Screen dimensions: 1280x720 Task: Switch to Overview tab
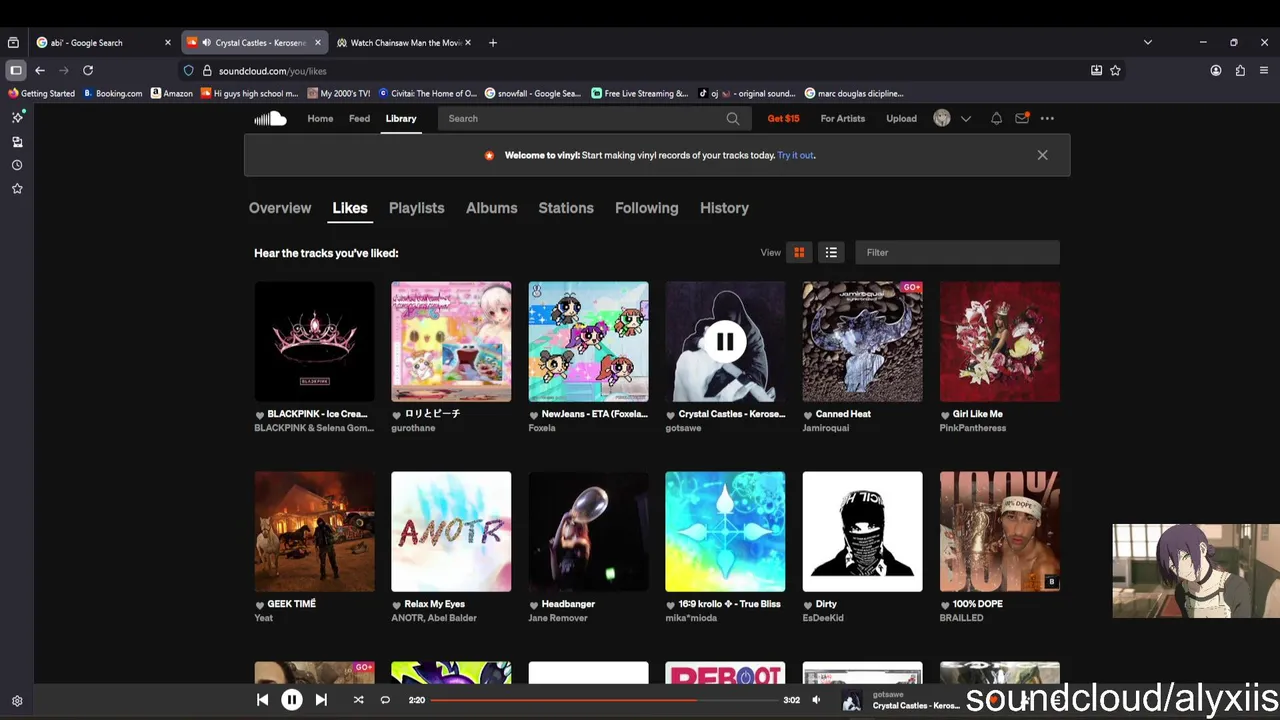pyautogui.click(x=280, y=208)
